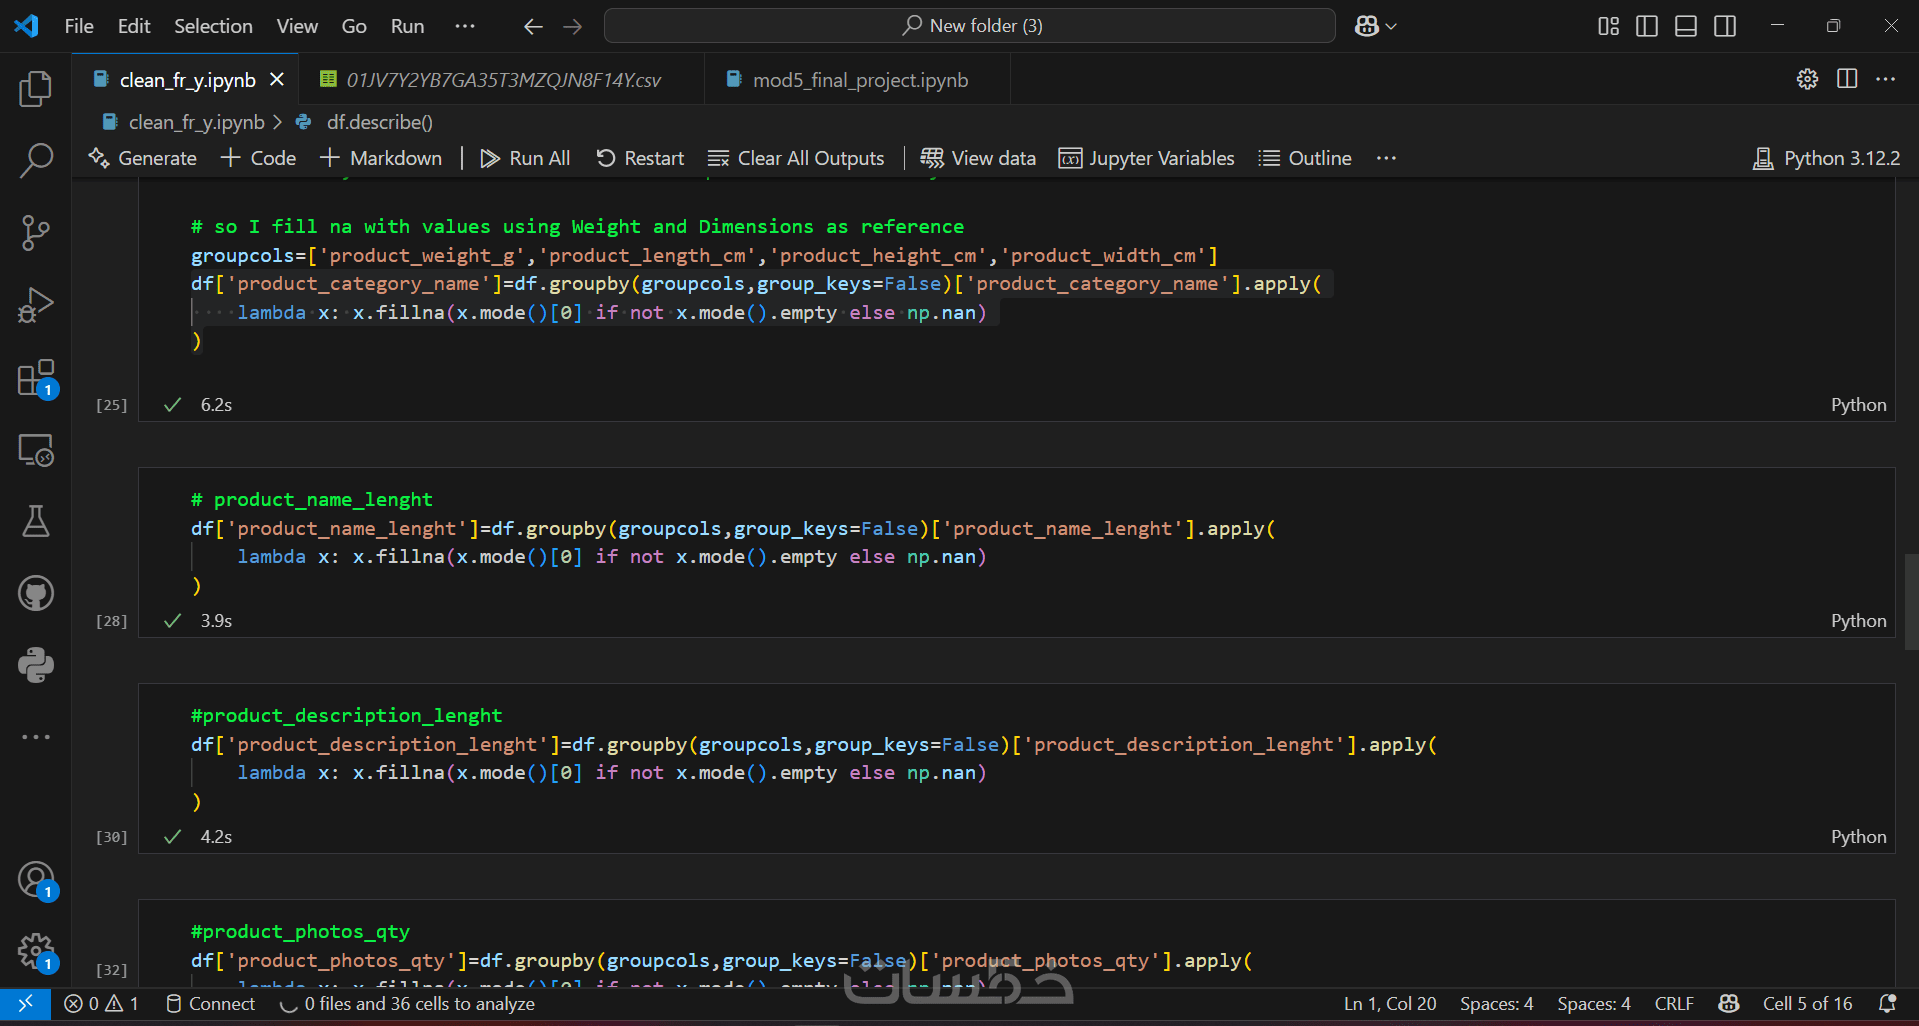Open the Explorer view in activity bar
This screenshot has height=1026, width=1919.
coord(36,89)
